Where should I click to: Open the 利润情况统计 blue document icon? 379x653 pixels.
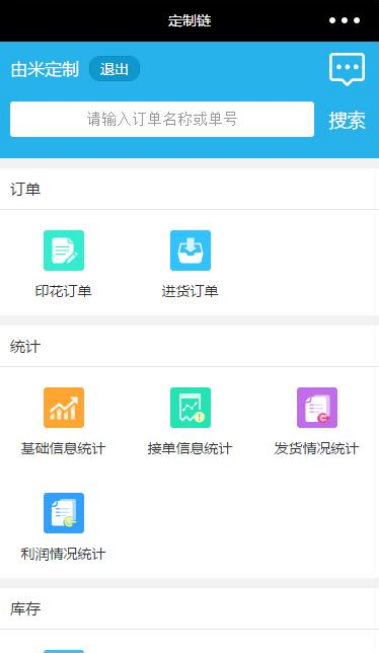[x=64, y=513]
